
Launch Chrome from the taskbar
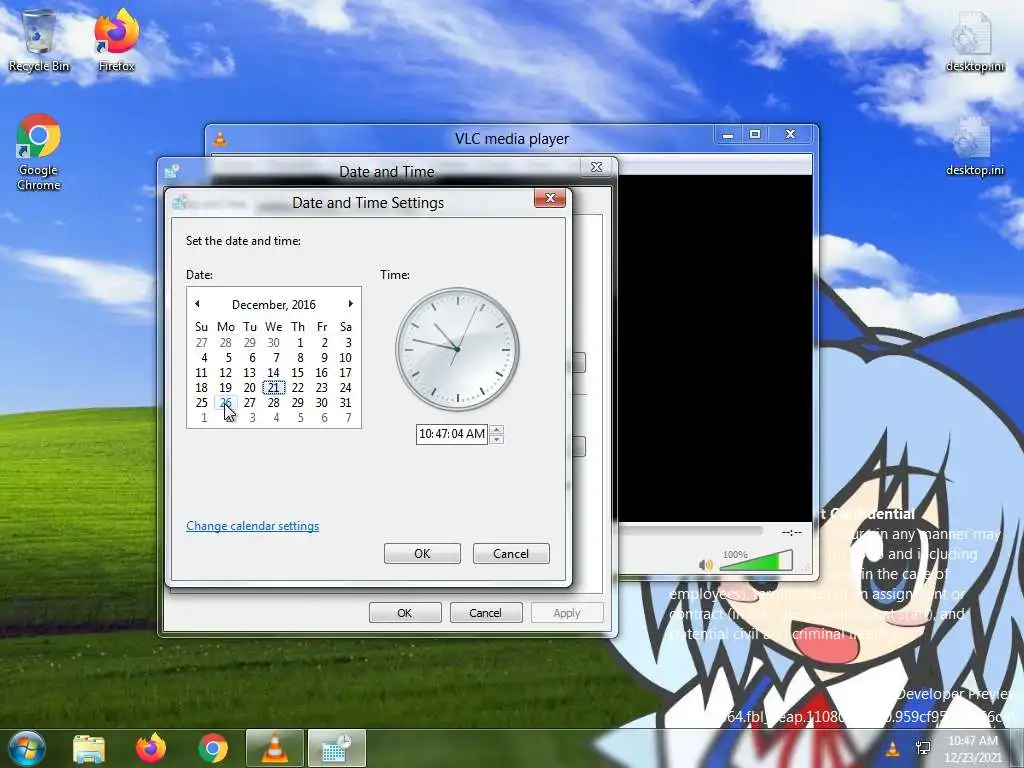coord(213,748)
